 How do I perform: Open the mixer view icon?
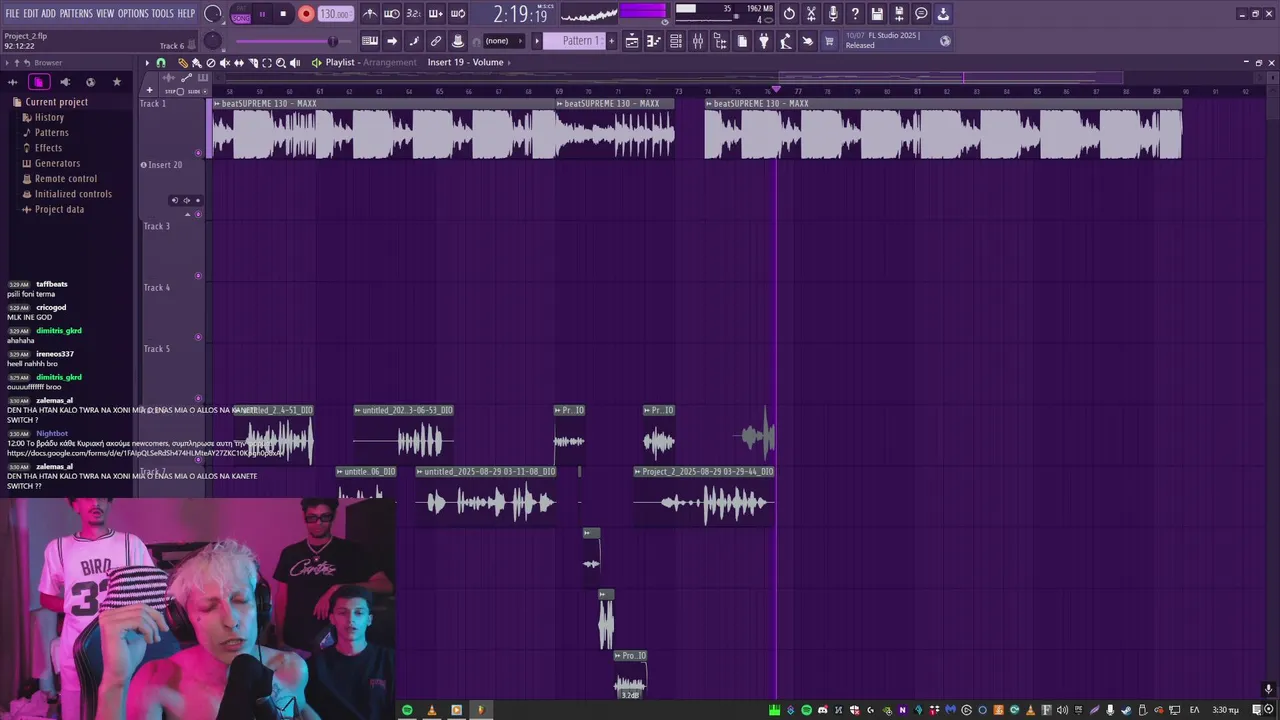(698, 41)
